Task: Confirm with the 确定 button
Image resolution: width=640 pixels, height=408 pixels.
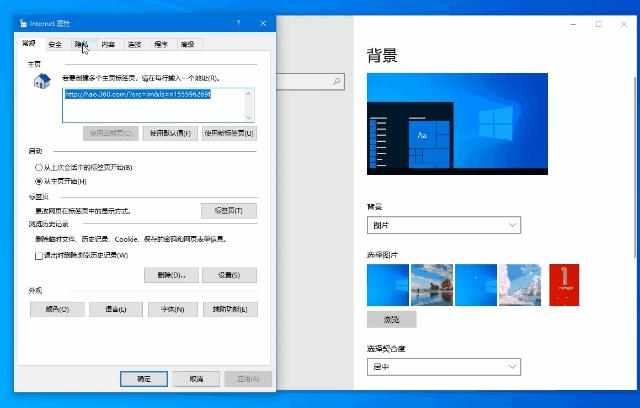Action: [144, 379]
